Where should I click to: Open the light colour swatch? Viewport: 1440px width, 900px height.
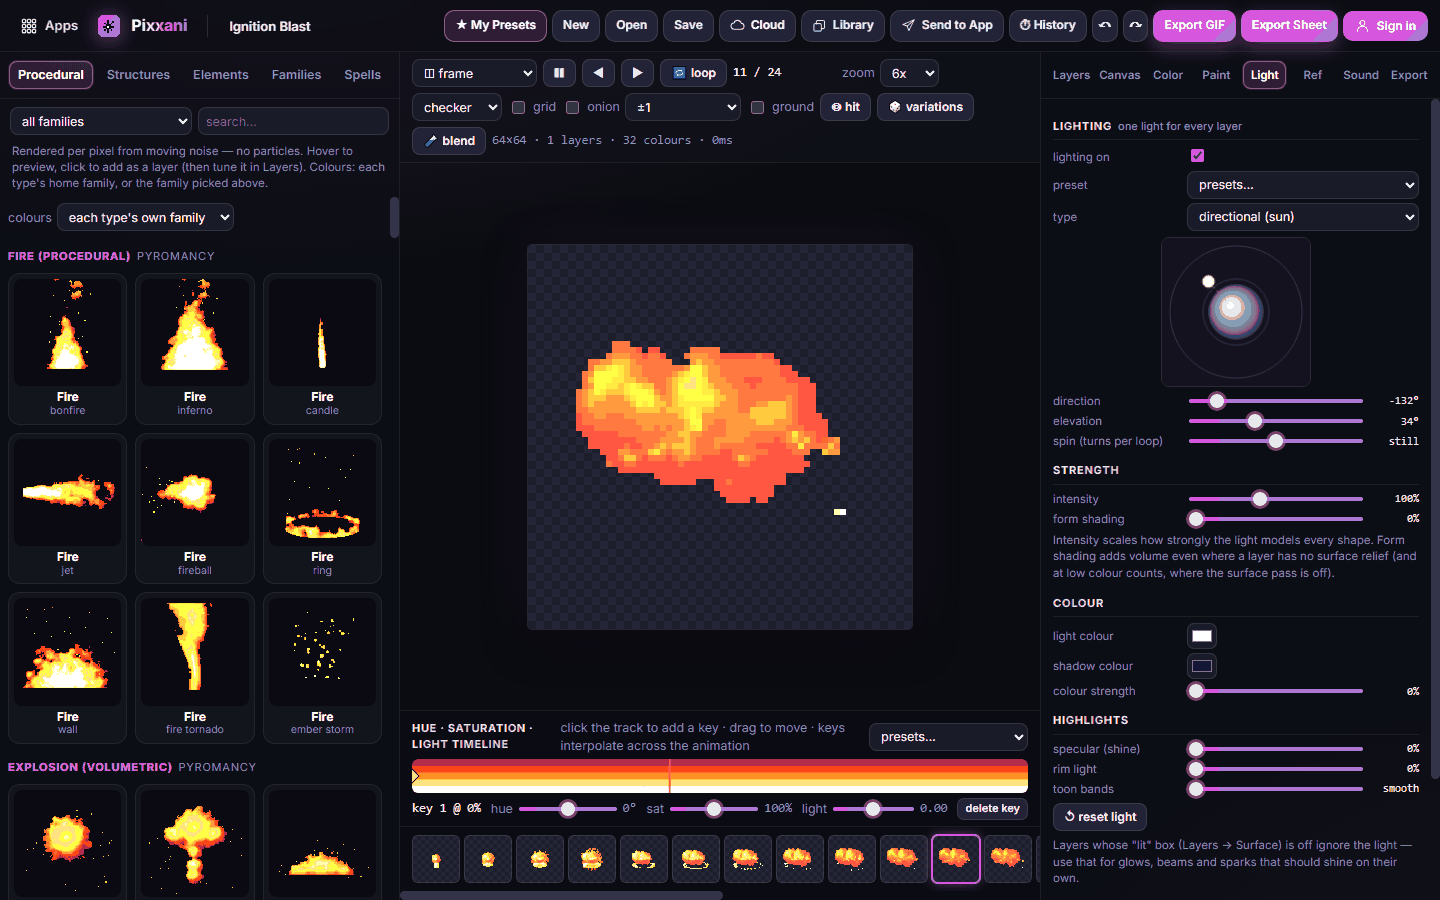pos(1202,636)
